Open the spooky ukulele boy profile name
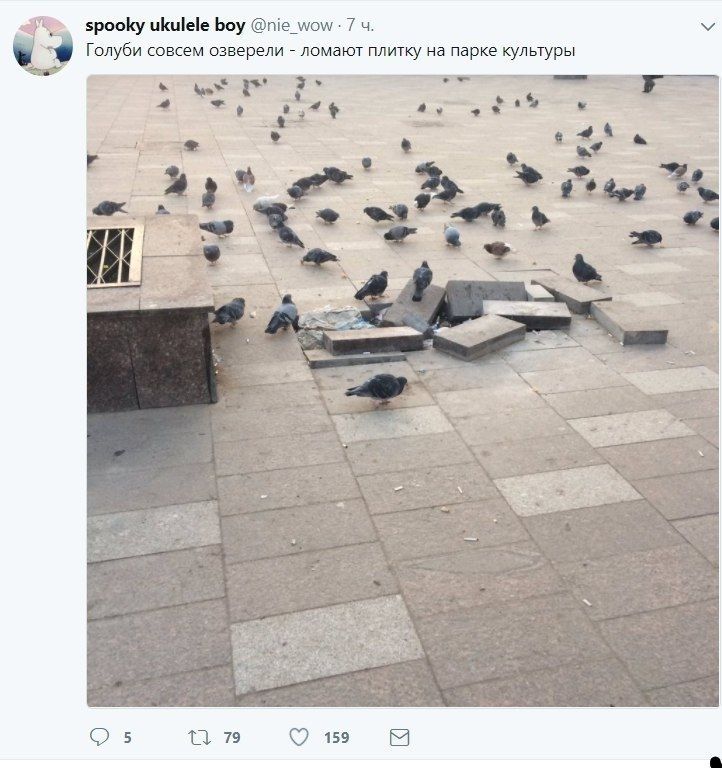 point(165,25)
